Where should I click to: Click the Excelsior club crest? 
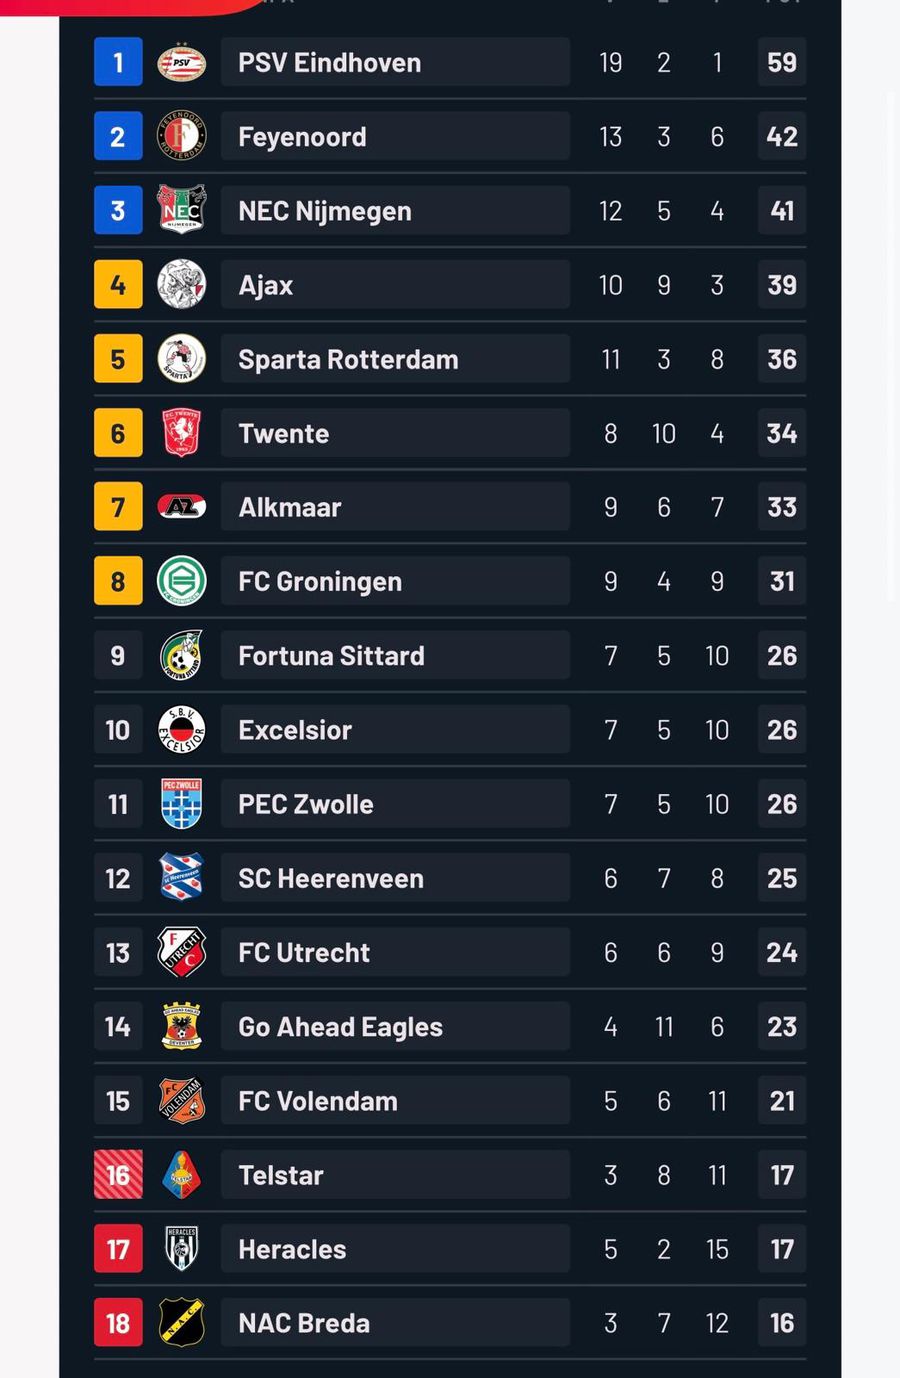pos(181,730)
